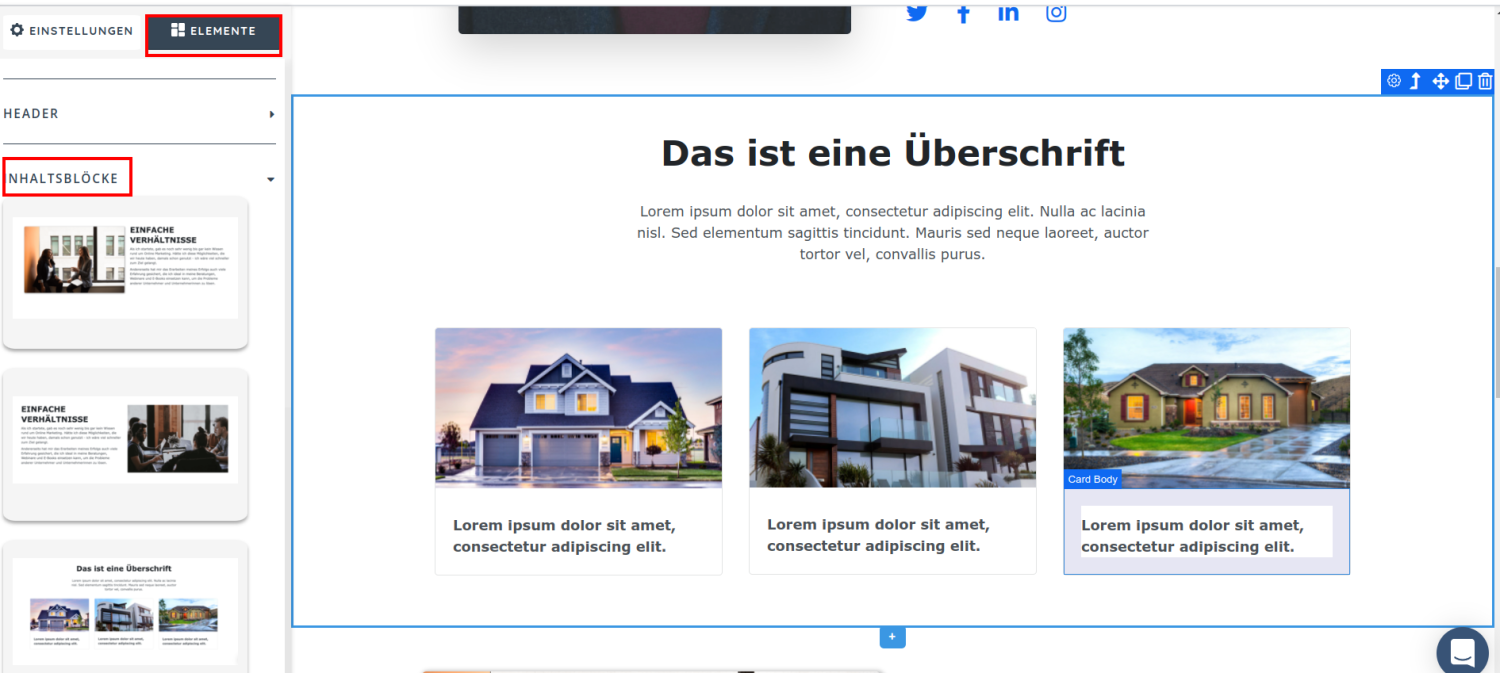Select the Card Body element
1500x673 pixels.
click(1092, 479)
